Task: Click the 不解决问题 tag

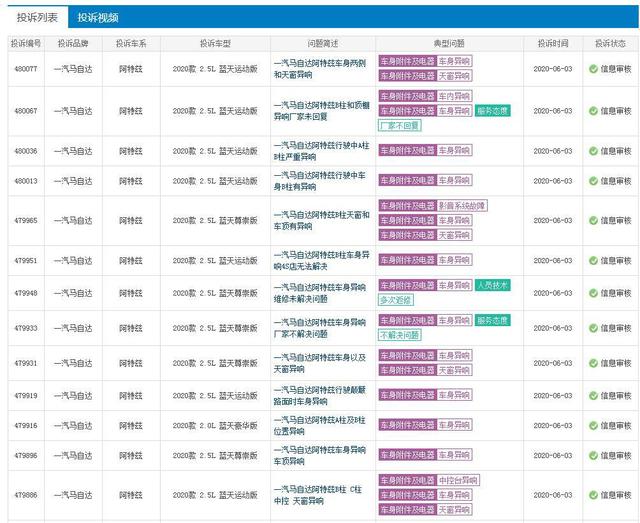Action: pyautogui.click(x=400, y=335)
